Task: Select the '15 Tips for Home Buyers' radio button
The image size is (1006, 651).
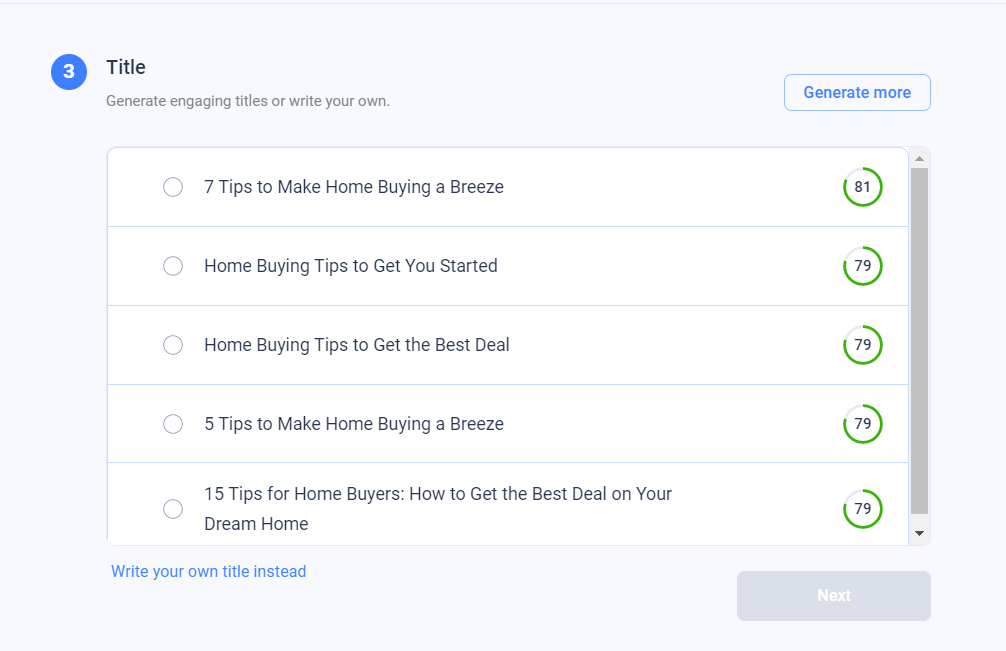Action: [x=173, y=509]
